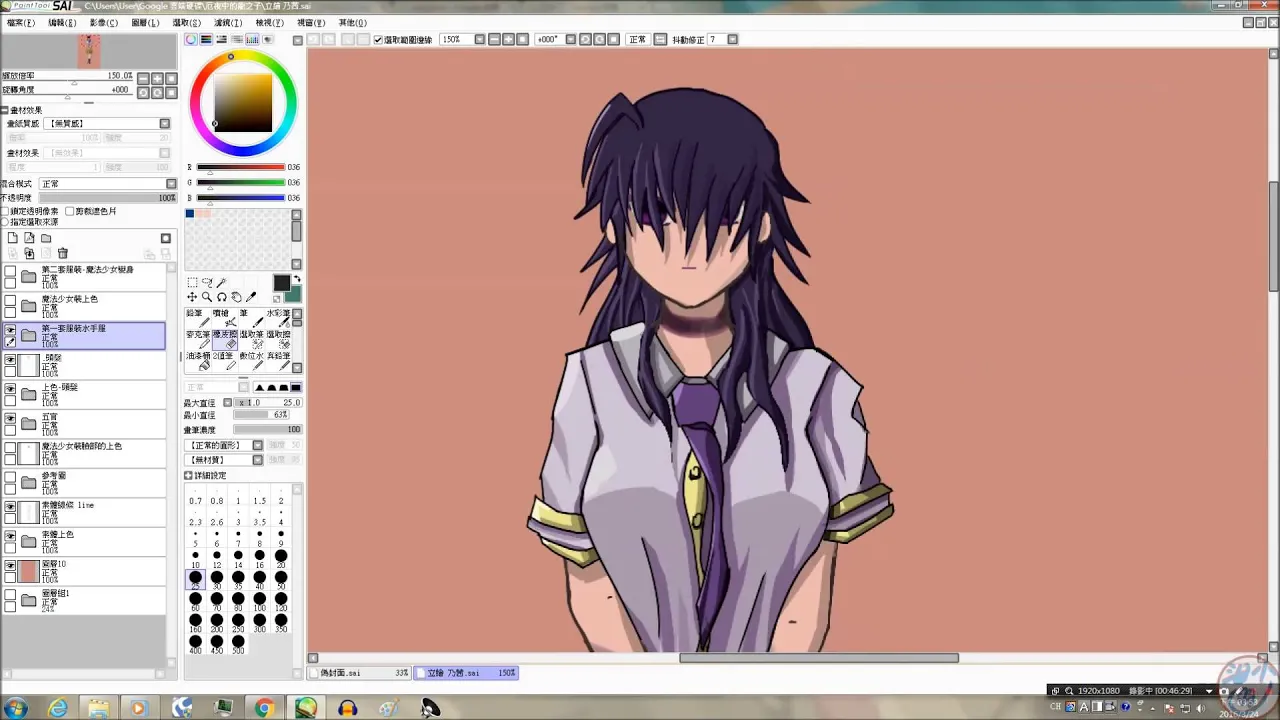This screenshot has width=1280, height=720.
Task: Open the 編輯 Edit menu
Action: pos(62,23)
